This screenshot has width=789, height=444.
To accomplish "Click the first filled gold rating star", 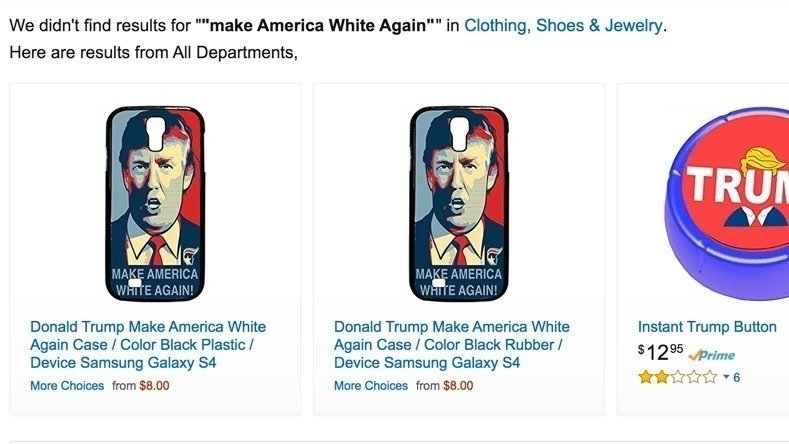I will [x=646, y=377].
